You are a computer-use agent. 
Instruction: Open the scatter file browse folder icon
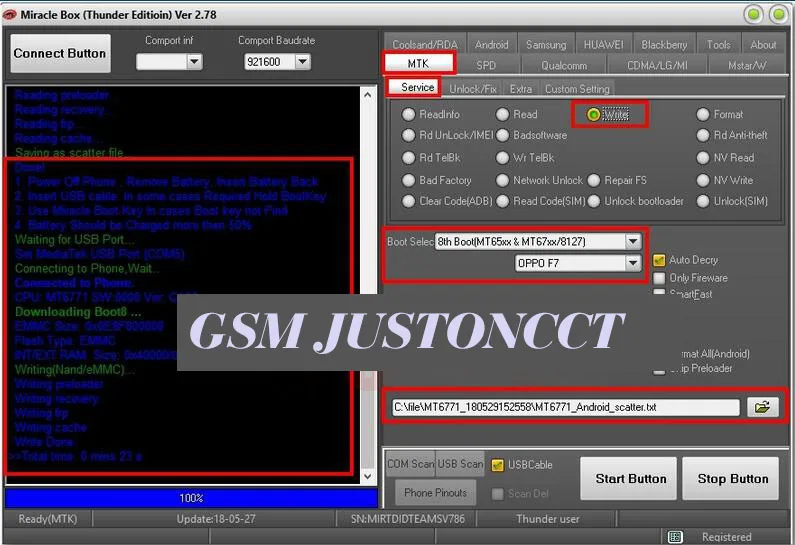(x=763, y=407)
